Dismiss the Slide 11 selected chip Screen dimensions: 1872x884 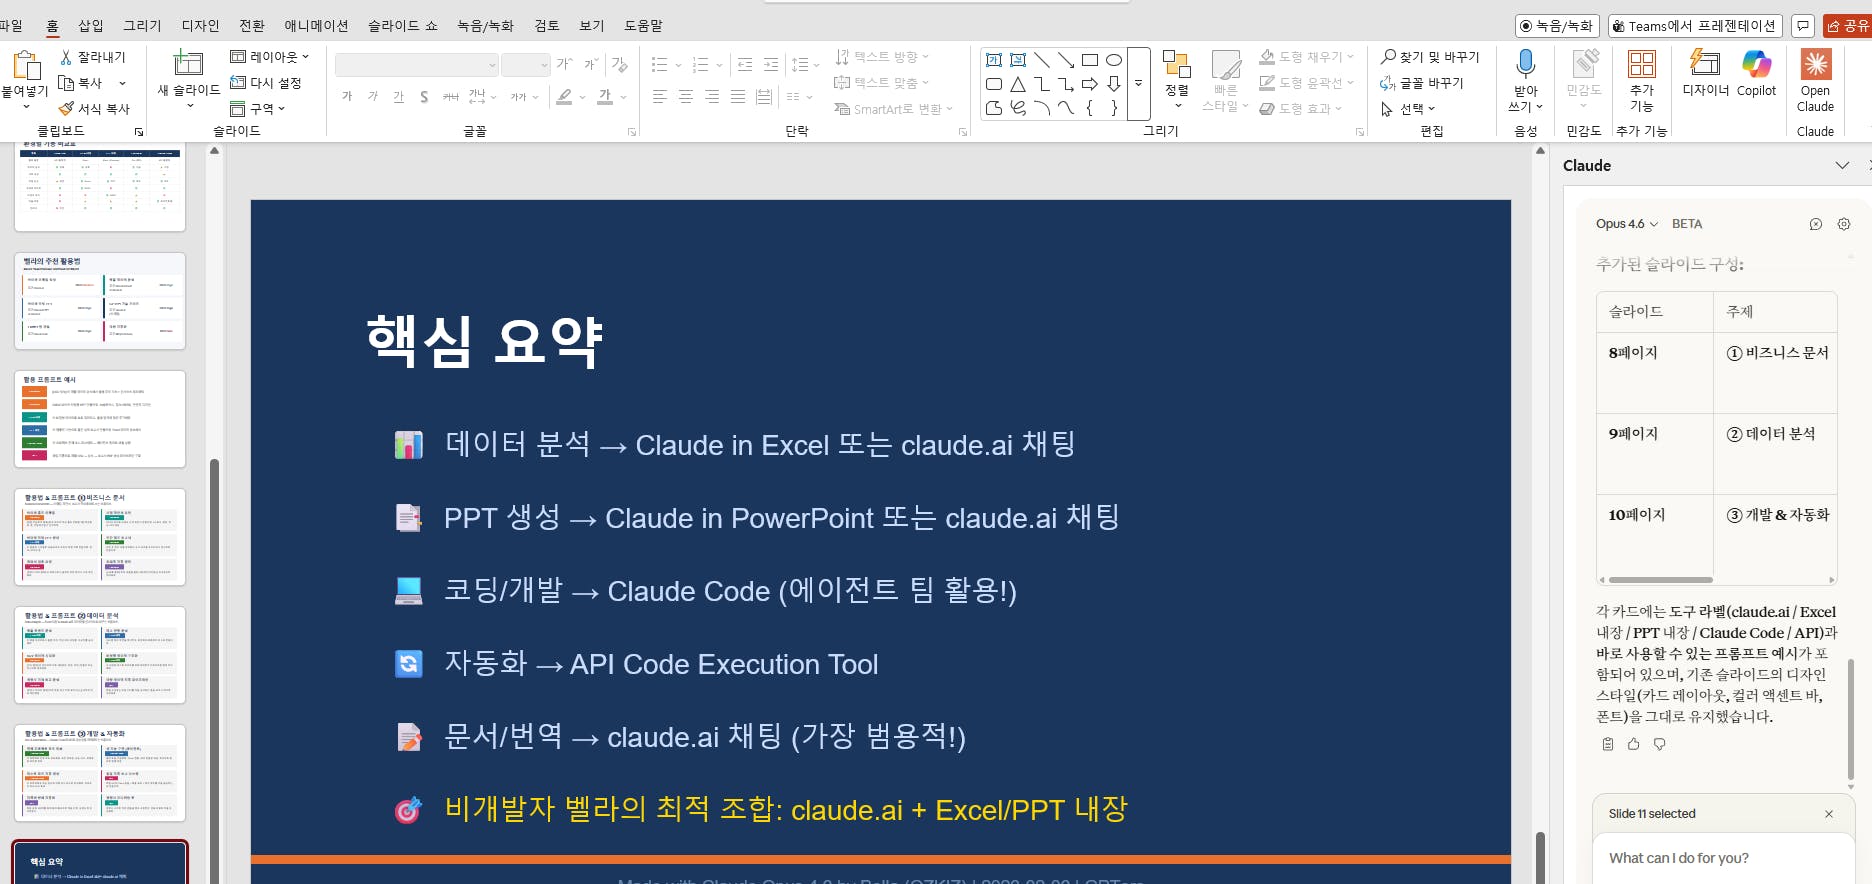pos(1829,814)
